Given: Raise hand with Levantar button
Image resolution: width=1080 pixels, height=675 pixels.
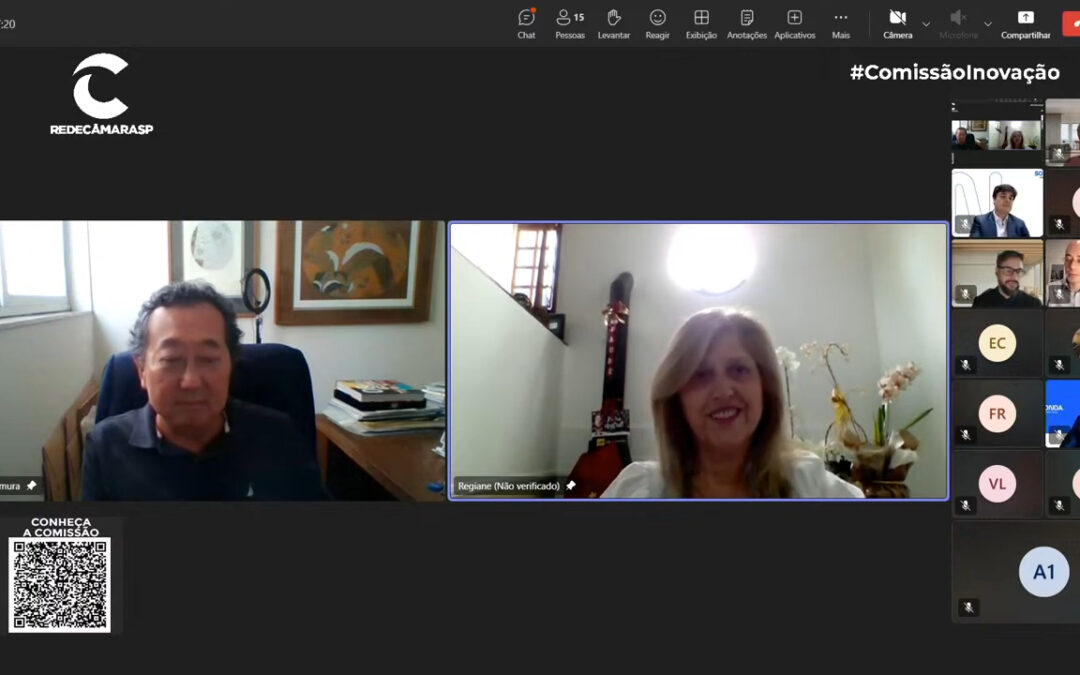Looking at the screenshot, I should point(614,23).
